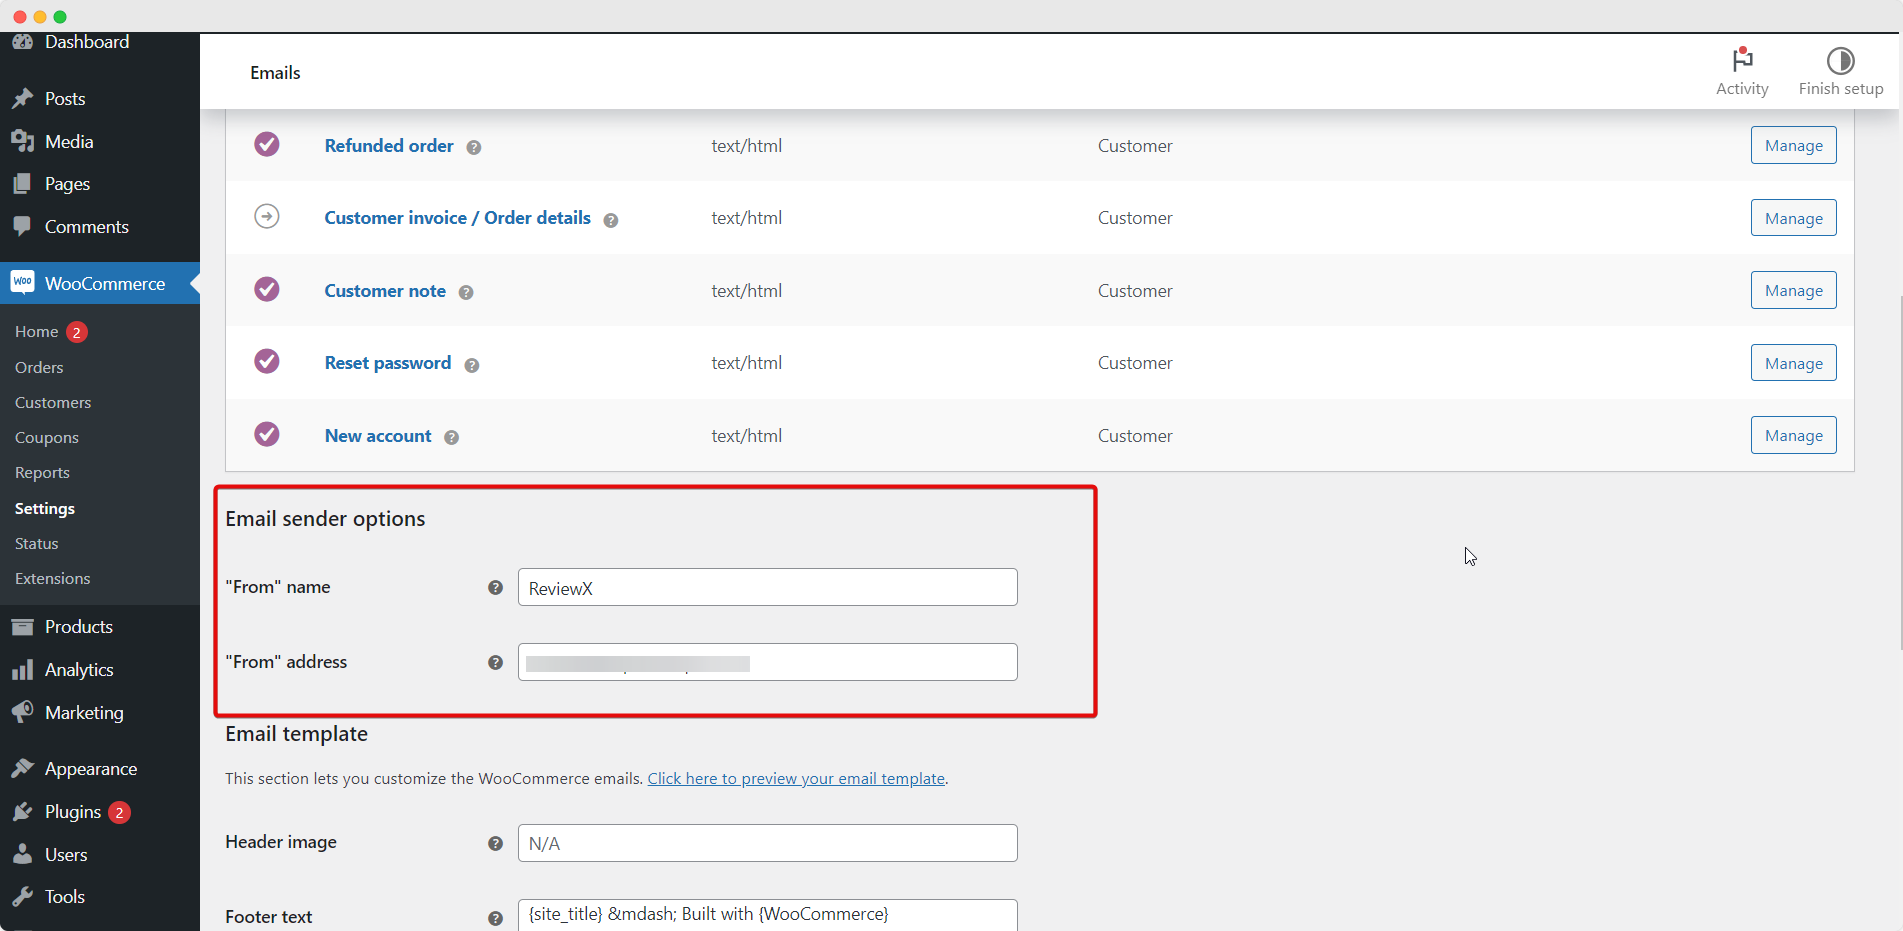
Task: Click the Media icon in the sidebar
Action: (22, 141)
